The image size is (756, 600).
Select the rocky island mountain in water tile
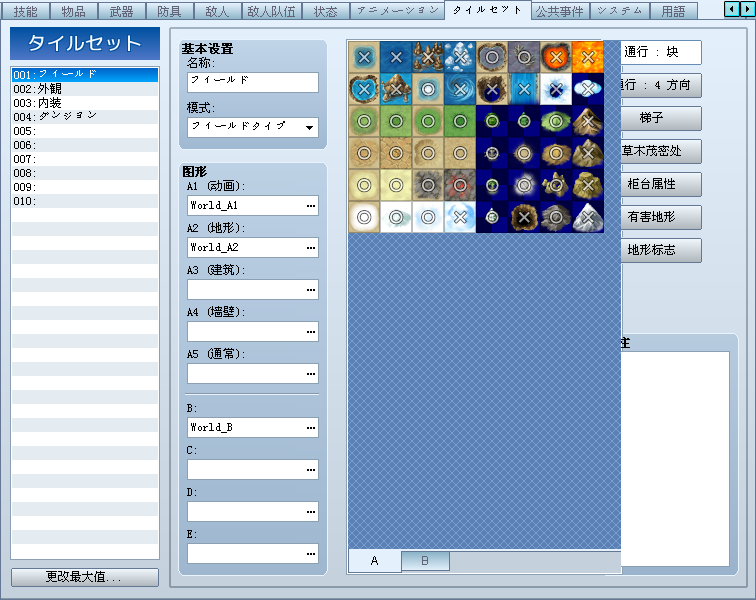tap(396, 89)
